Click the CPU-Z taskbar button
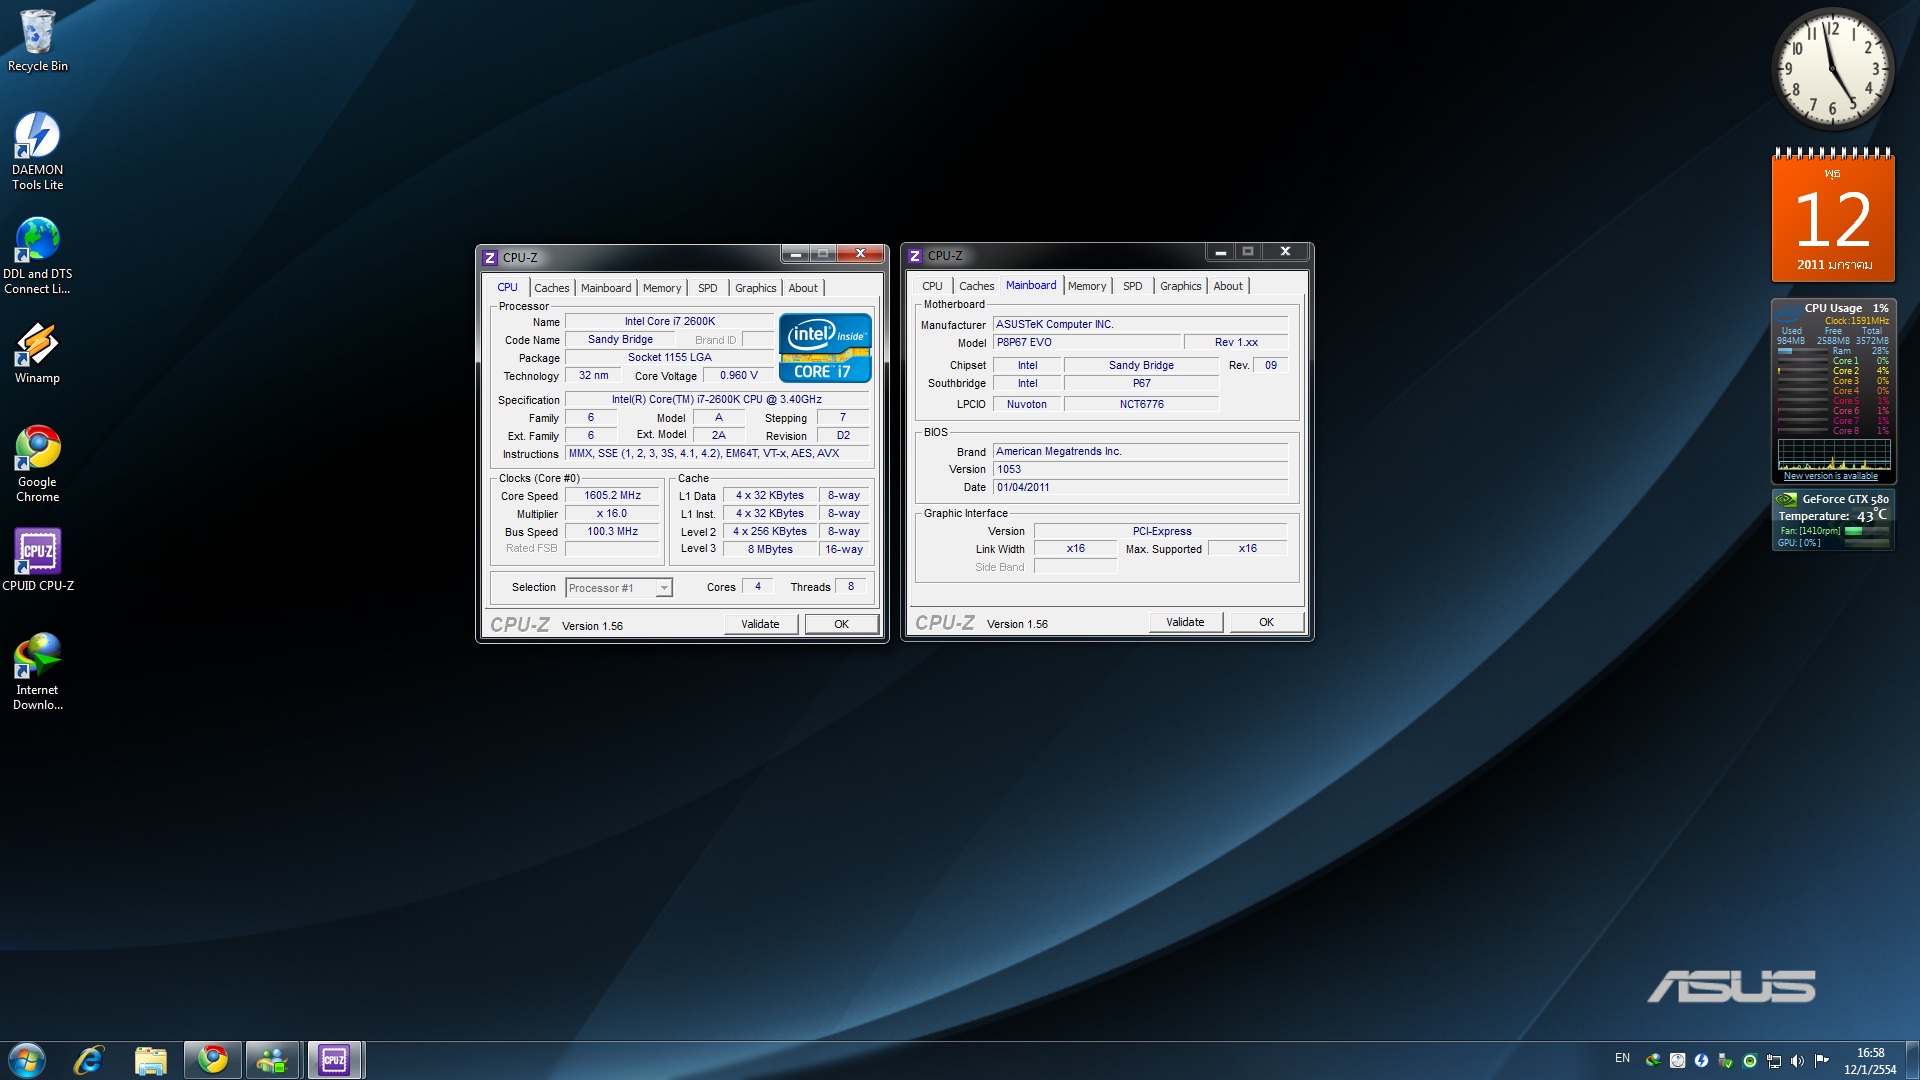 [x=334, y=1060]
